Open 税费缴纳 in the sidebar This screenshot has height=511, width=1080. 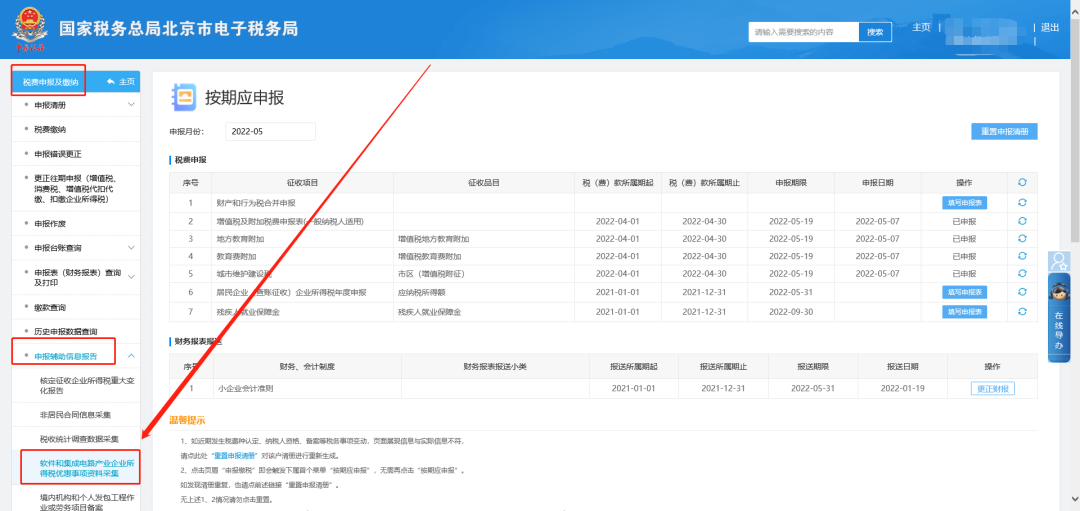click(x=50, y=129)
